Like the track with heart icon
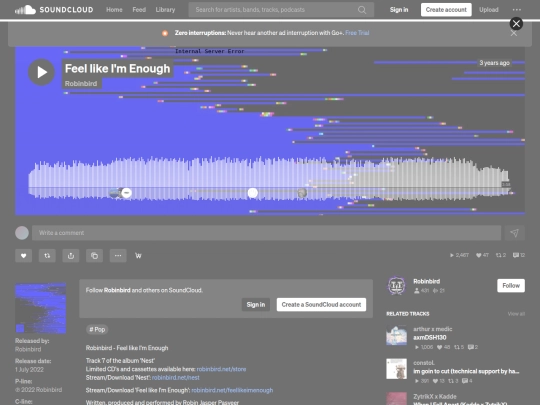 pyautogui.click(x=23, y=256)
